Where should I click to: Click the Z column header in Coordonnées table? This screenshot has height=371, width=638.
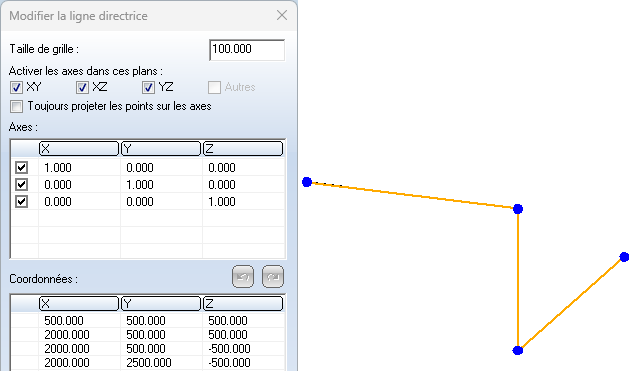point(243,303)
